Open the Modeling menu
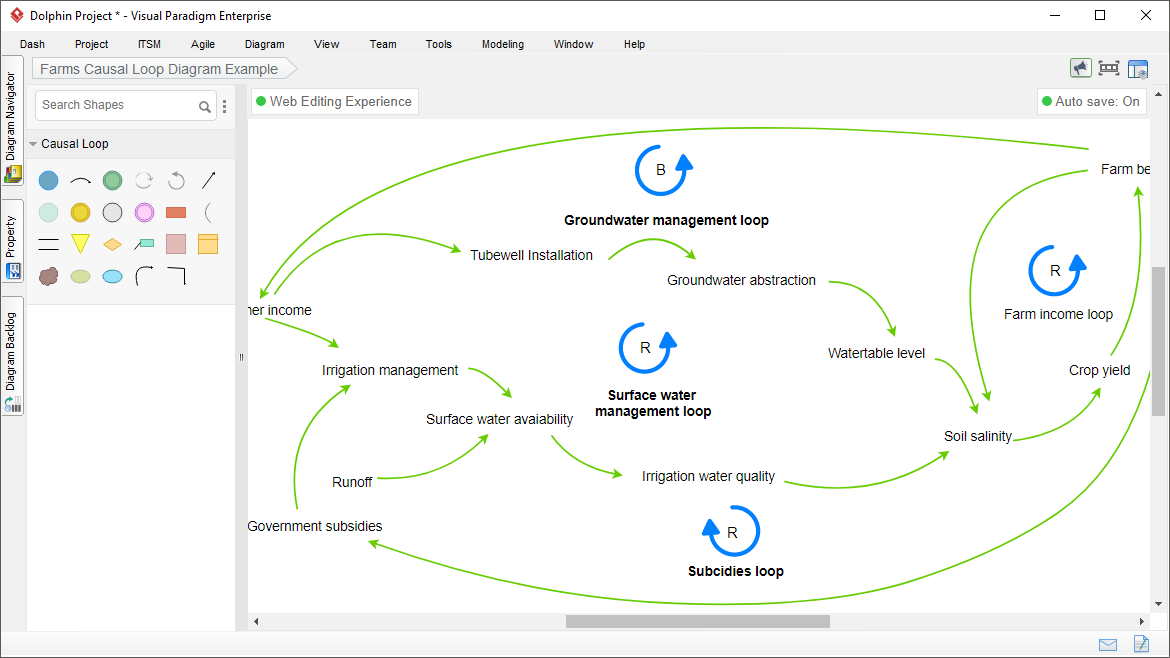This screenshot has width=1170, height=658. (502, 44)
